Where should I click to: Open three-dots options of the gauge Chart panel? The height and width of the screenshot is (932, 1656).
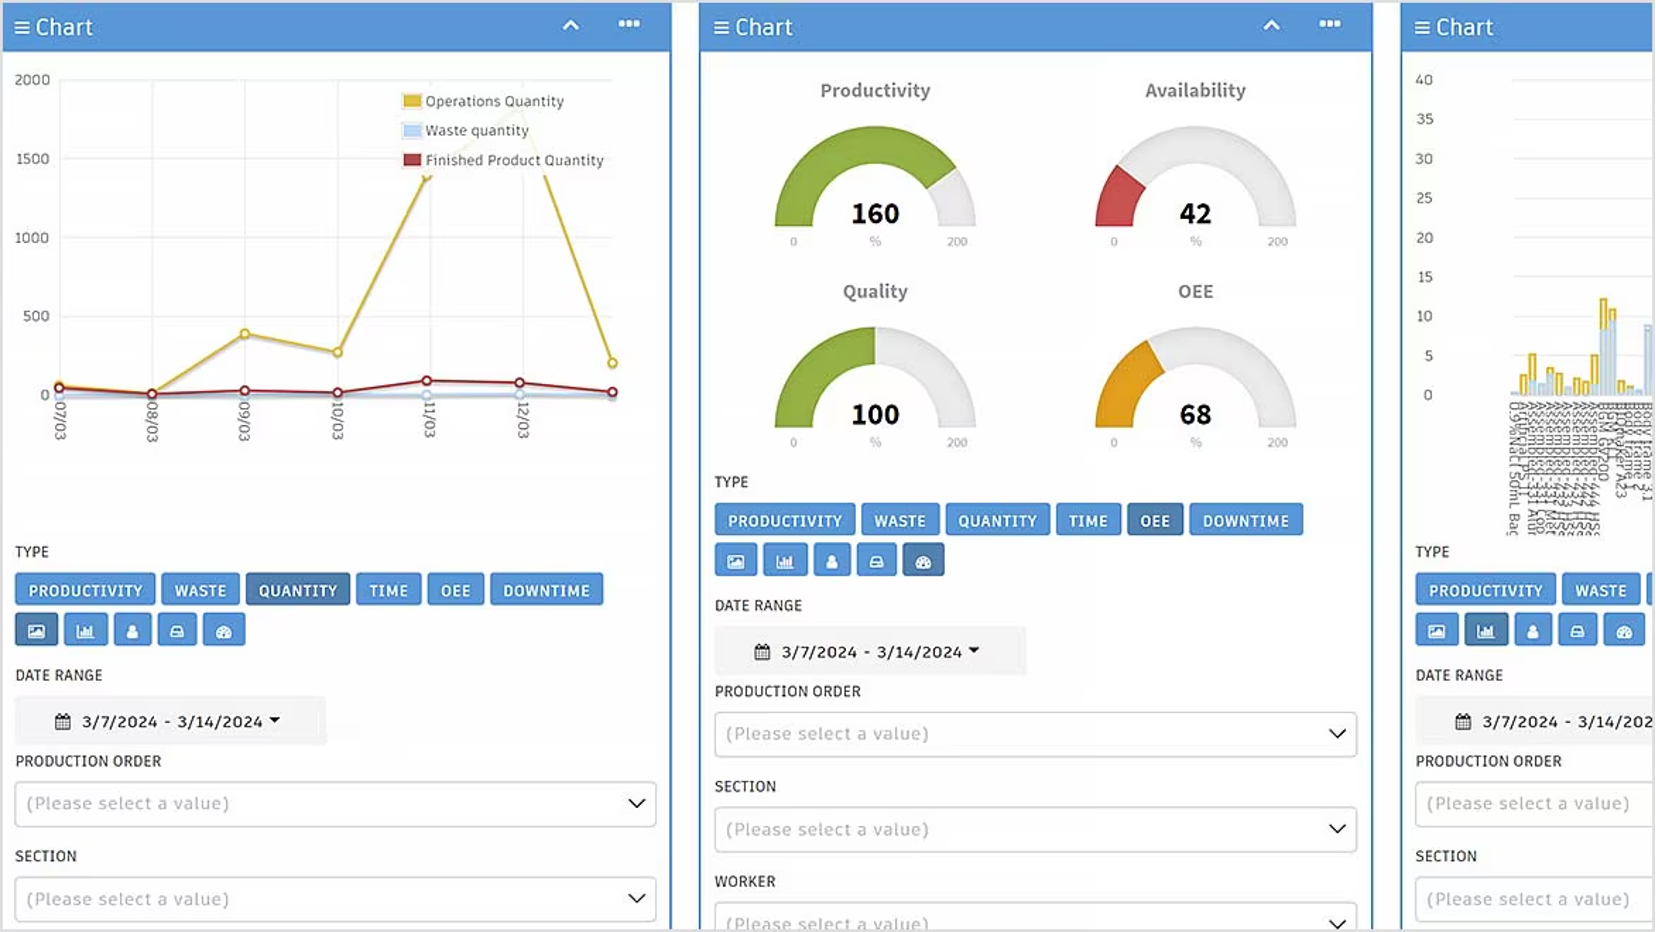tap(1330, 24)
